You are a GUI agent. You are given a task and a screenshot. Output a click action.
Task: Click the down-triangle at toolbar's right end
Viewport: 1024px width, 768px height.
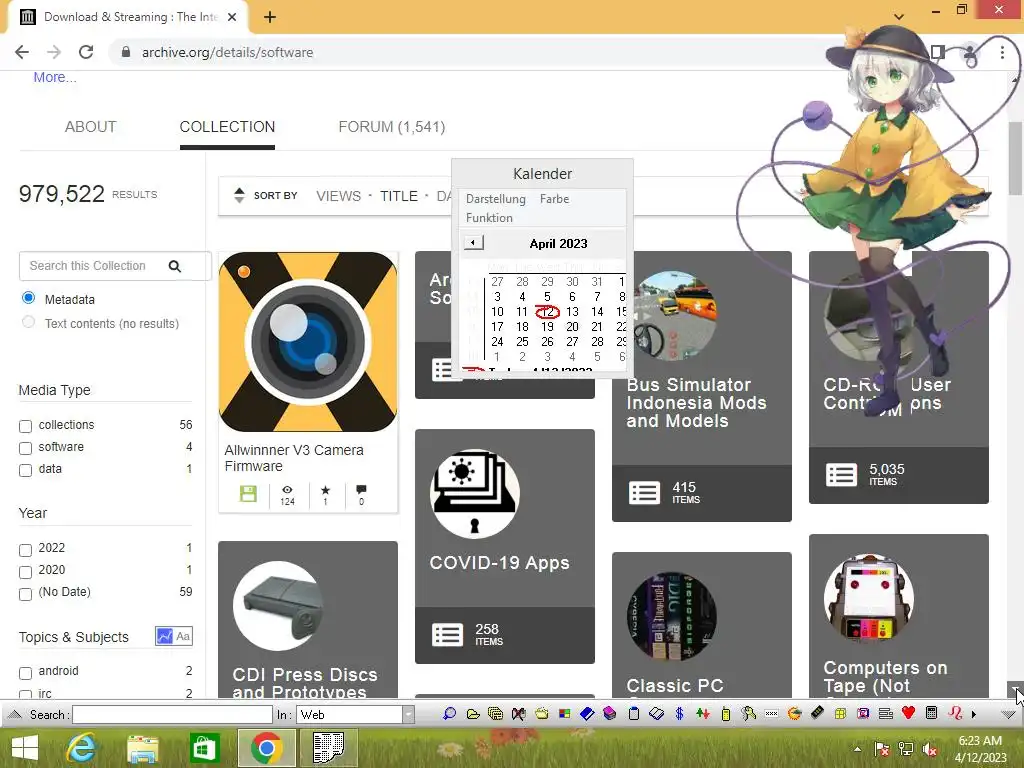(1008, 714)
